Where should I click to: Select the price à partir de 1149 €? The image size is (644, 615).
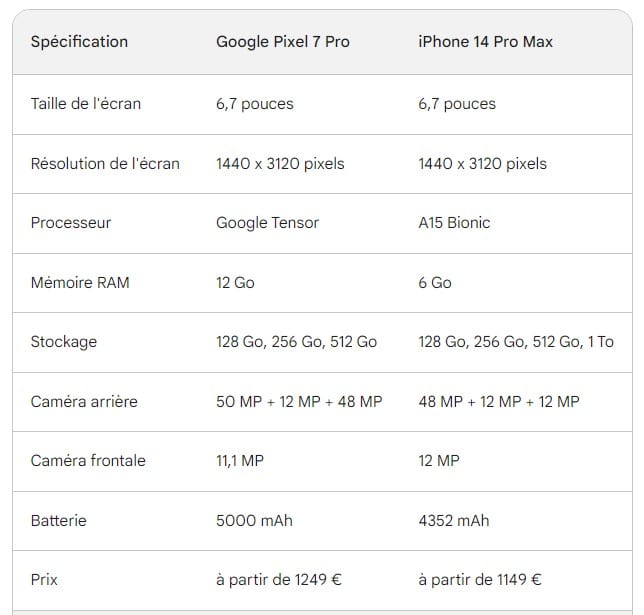pyautogui.click(x=480, y=580)
